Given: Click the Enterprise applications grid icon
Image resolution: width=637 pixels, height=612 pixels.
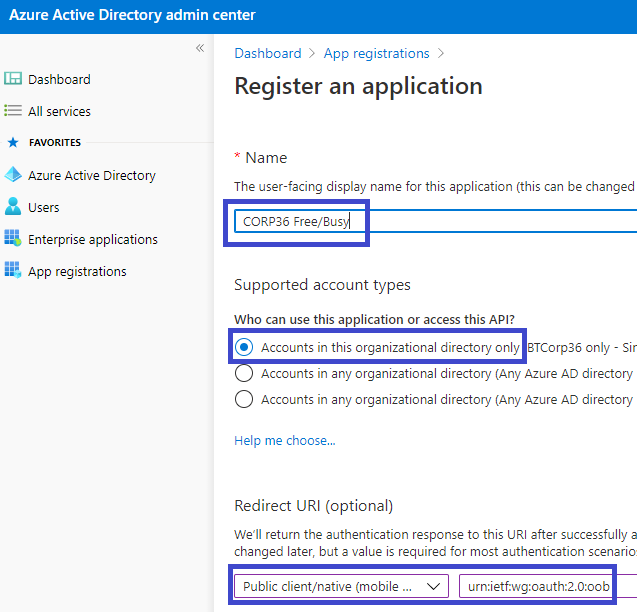Looking at the screenshot, I should point(13,239).
